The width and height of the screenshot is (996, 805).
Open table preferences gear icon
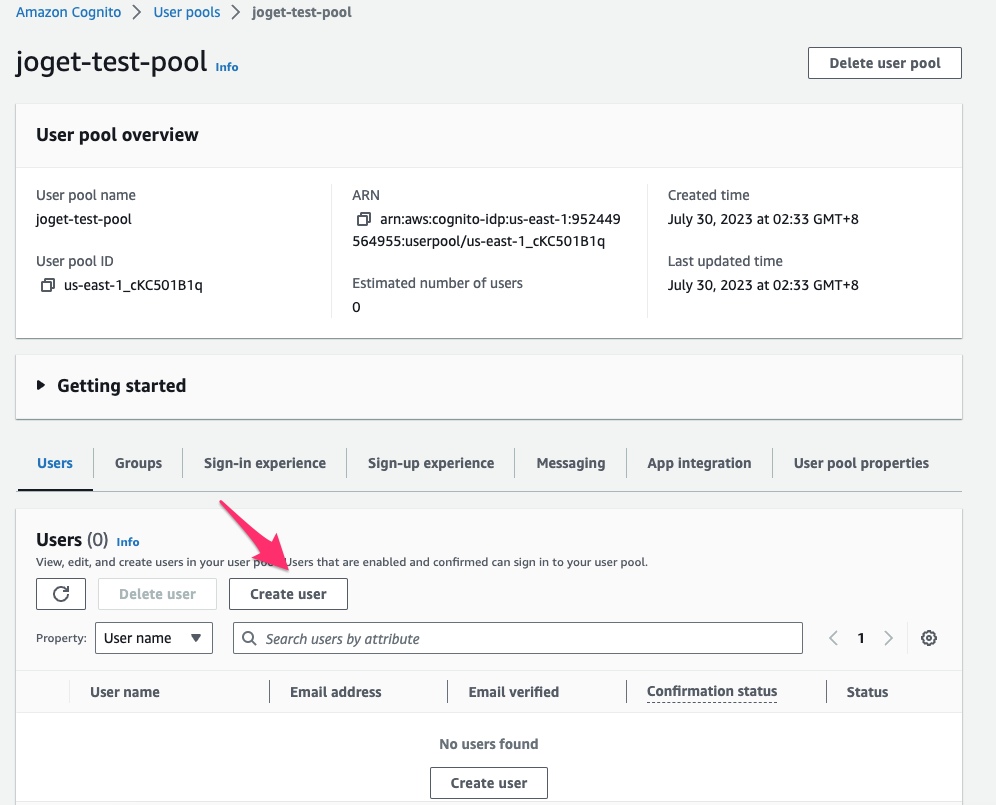click(929, 638)
